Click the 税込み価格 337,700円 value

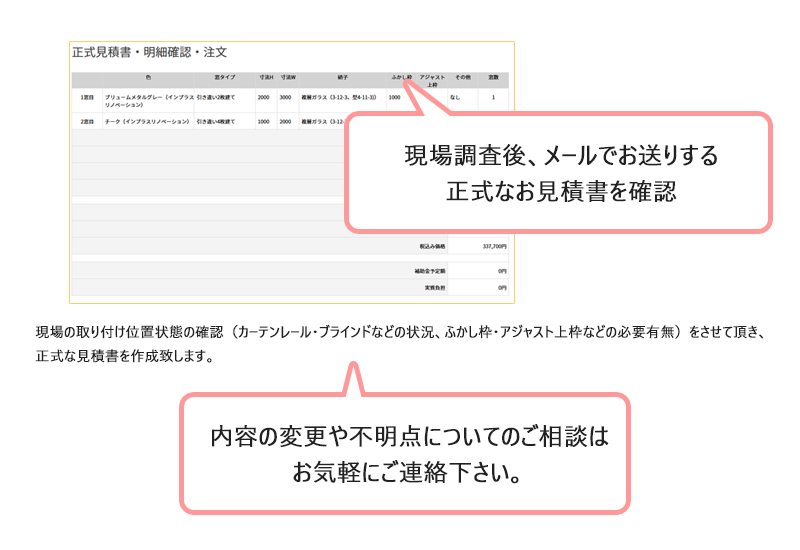tap(494, 245)
